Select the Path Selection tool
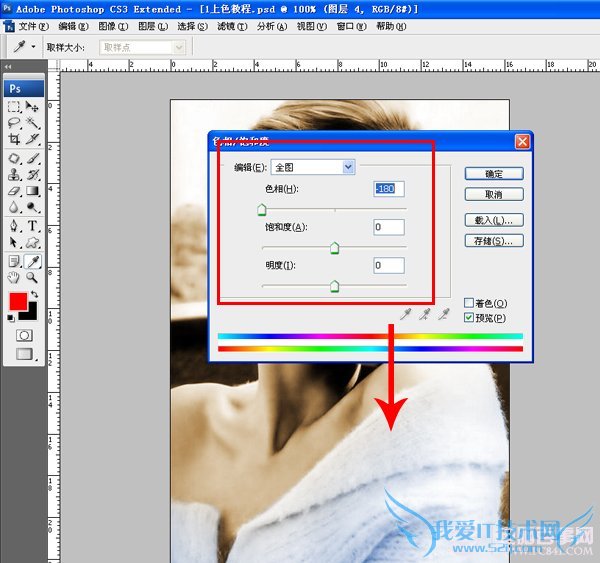 [14, 242]
